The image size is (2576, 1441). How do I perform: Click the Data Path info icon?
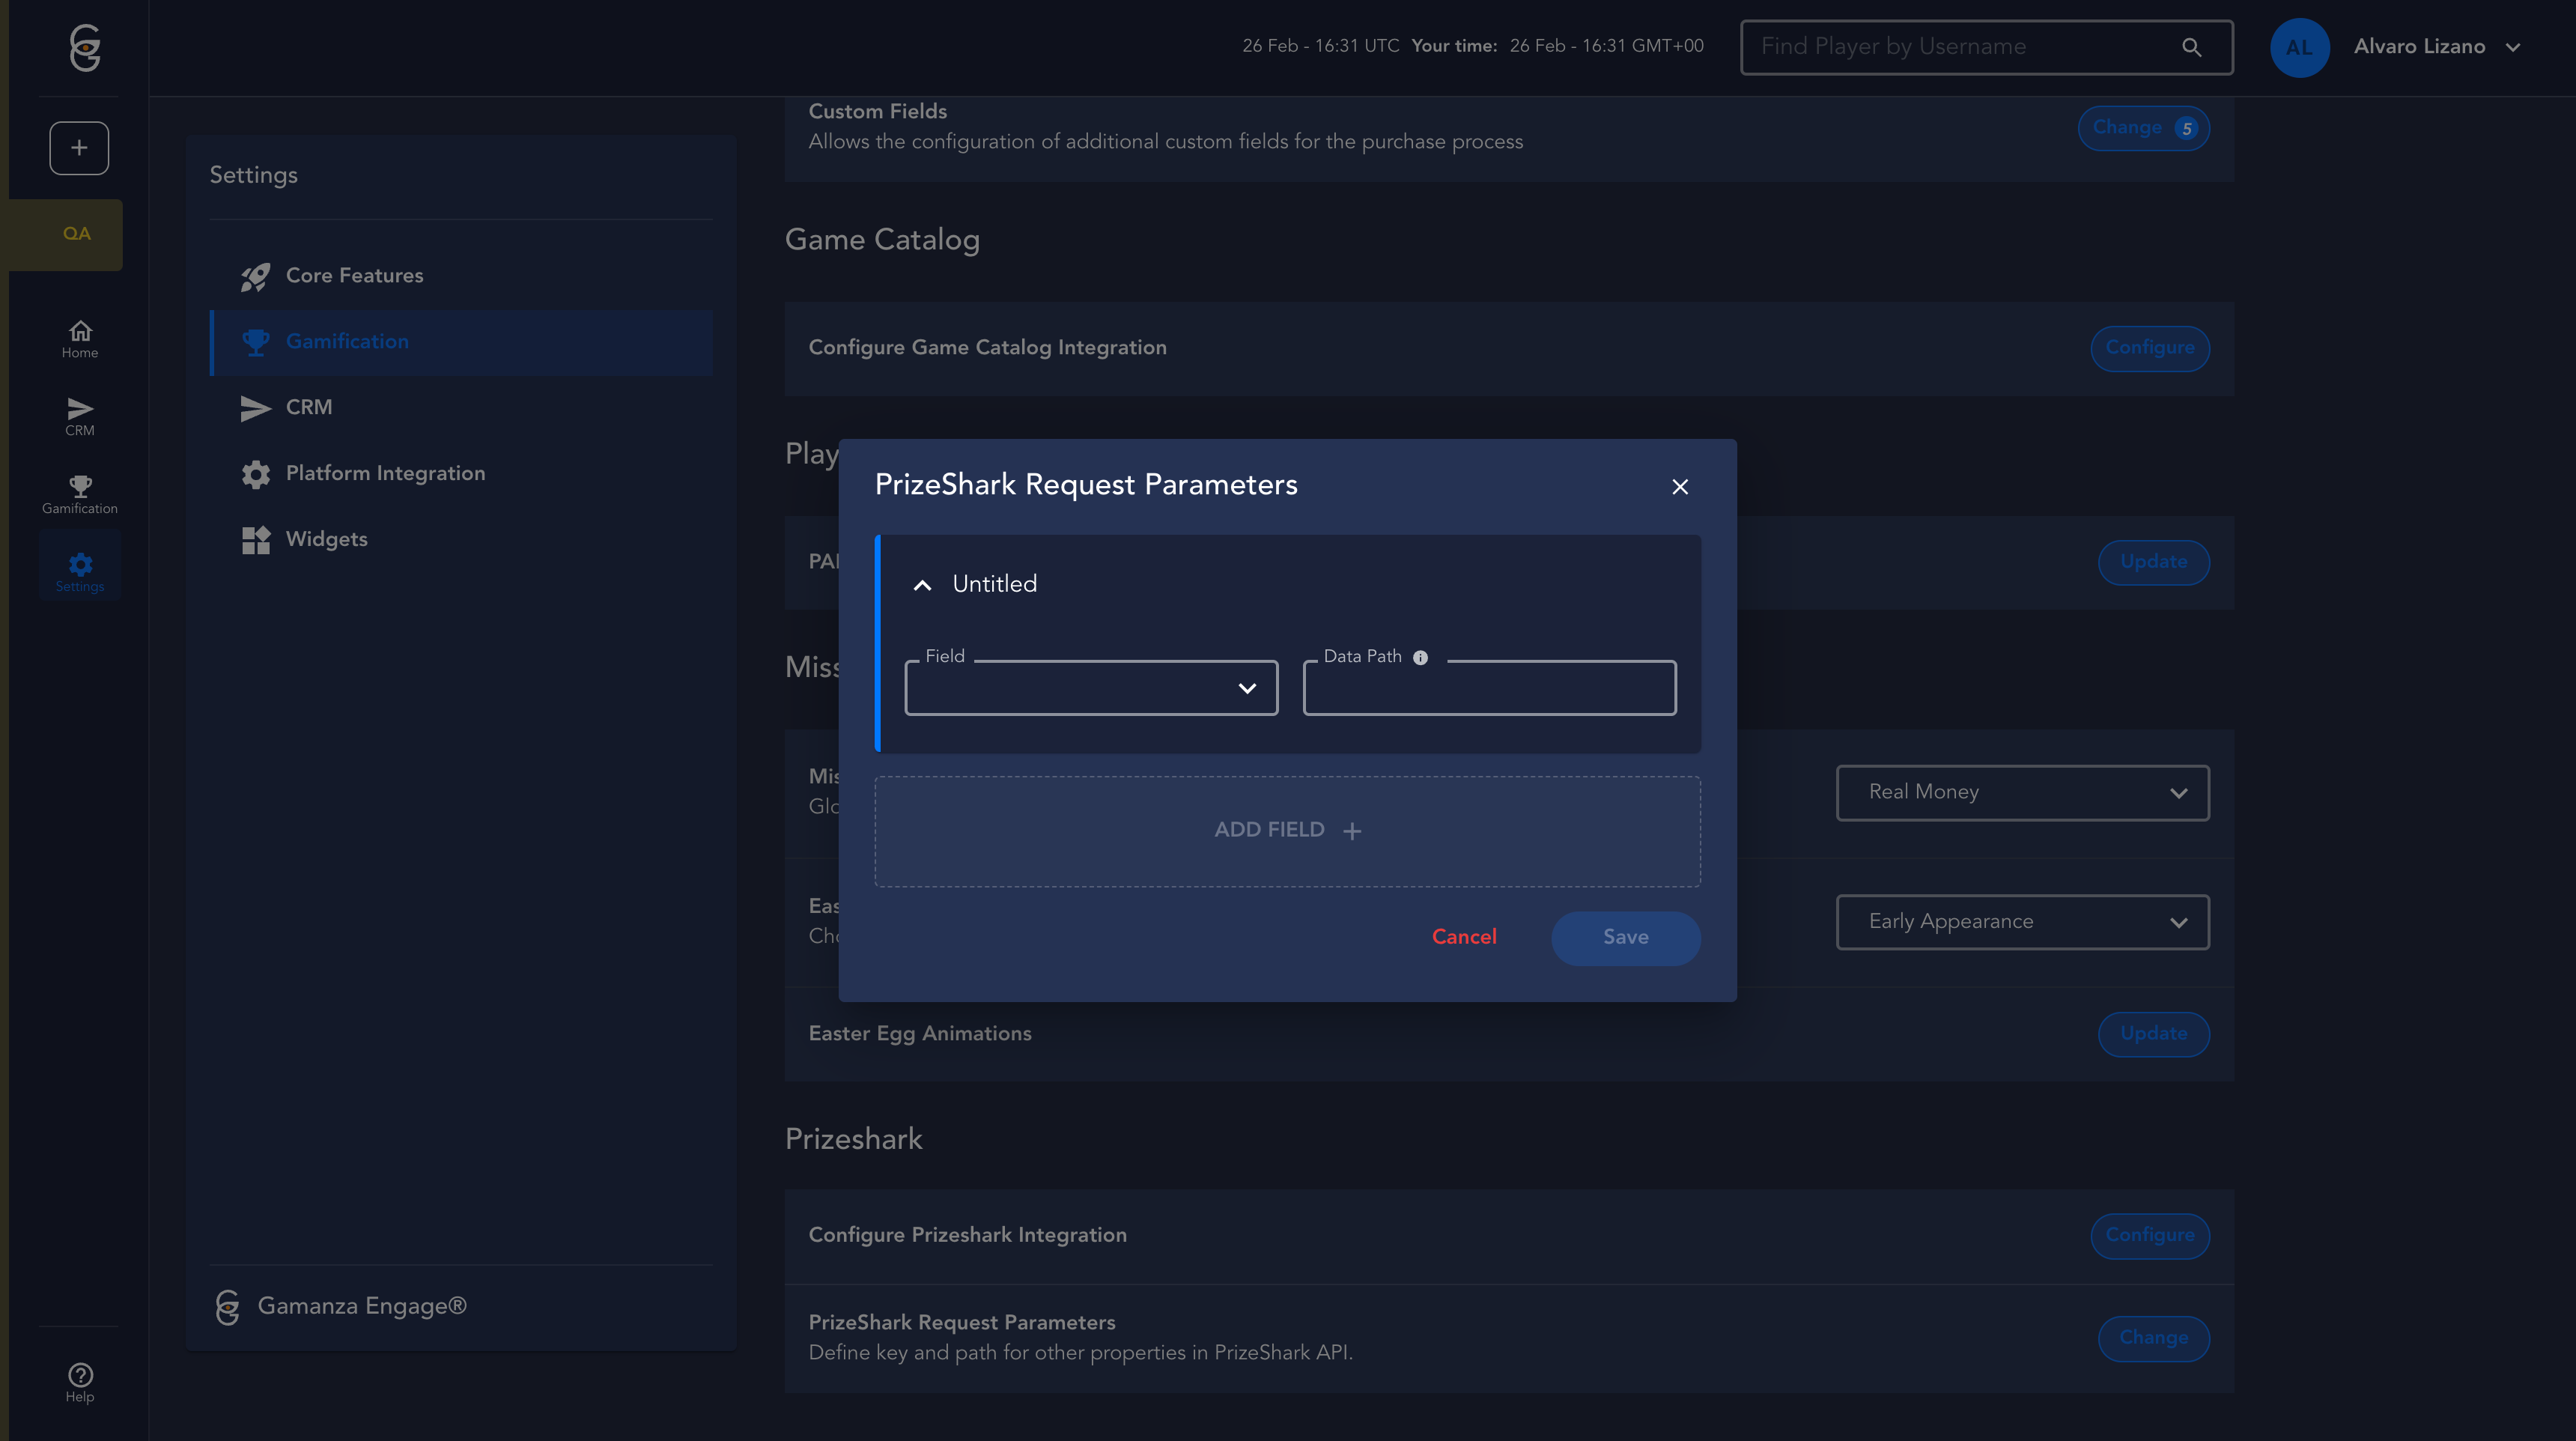pos(1420,657)
